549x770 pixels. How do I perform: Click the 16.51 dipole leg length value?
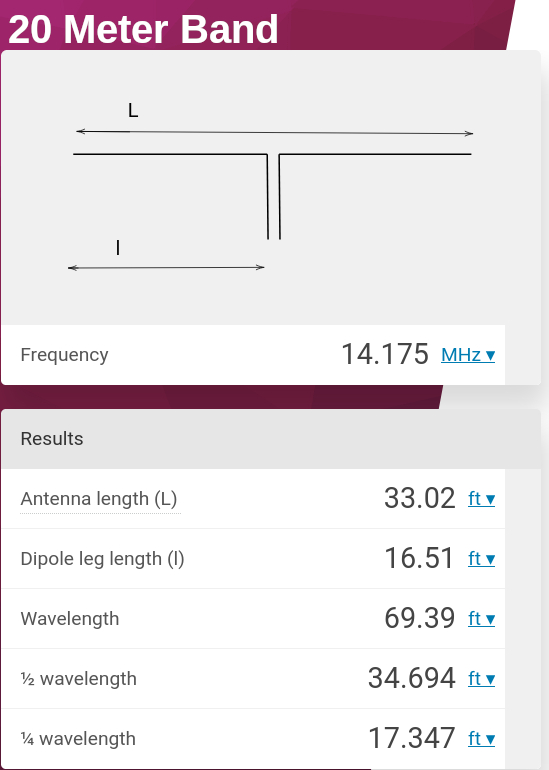[x=419, y=558]
